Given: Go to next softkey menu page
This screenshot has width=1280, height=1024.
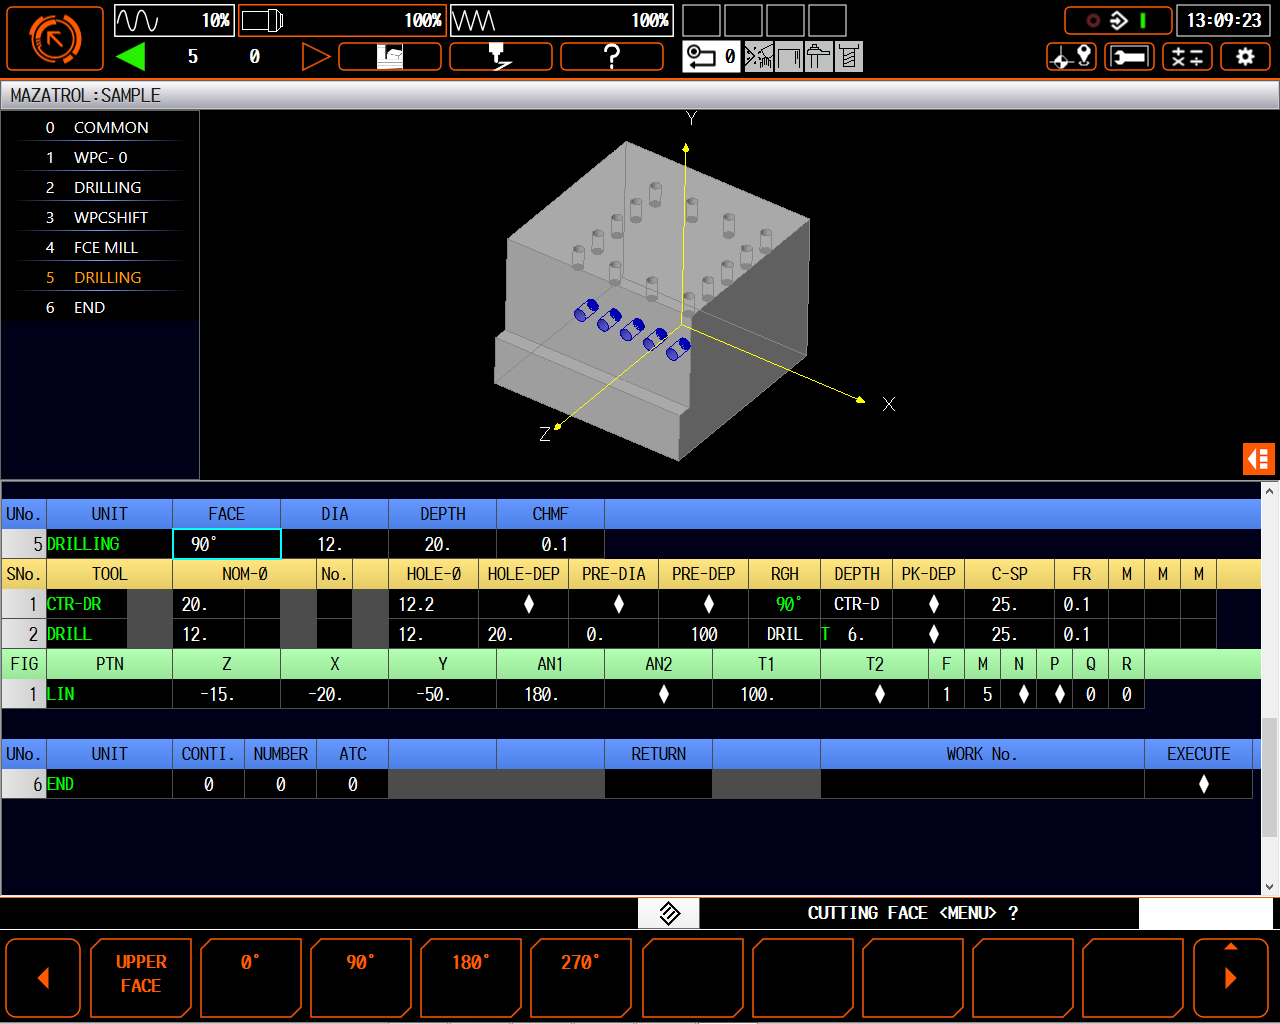Looking at the screenshot, I should point(1230,977).
